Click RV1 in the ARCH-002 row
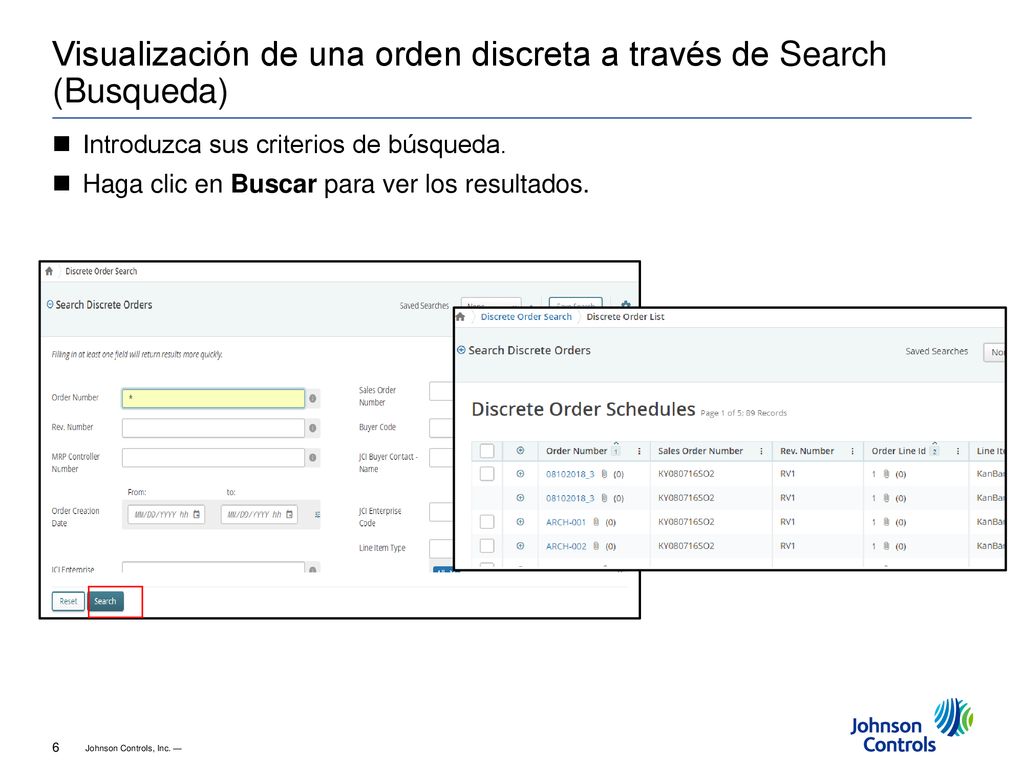The width and height of the screenshot is (1024, 768). pyautogui.click(x=788, y=546)
